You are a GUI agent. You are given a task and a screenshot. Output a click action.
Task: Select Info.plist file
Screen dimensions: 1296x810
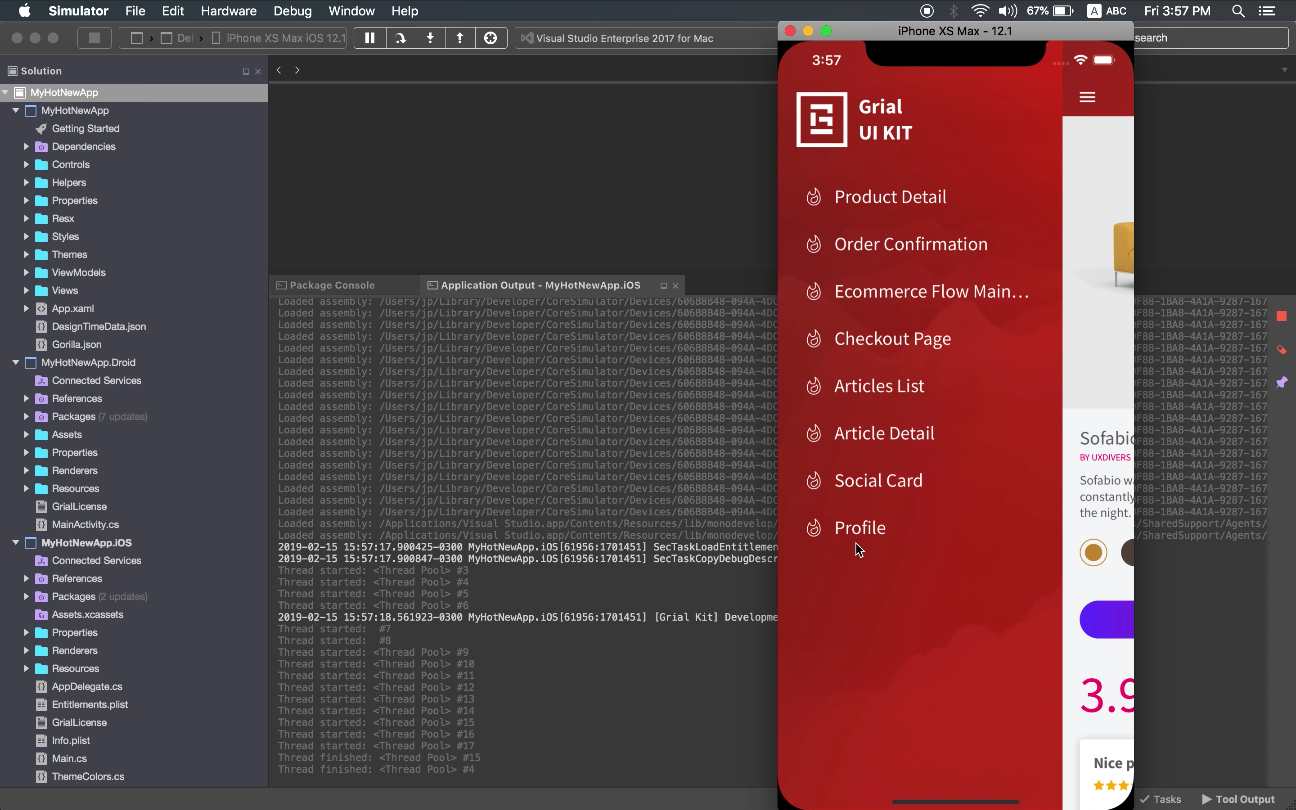click(x=71, y=740)
